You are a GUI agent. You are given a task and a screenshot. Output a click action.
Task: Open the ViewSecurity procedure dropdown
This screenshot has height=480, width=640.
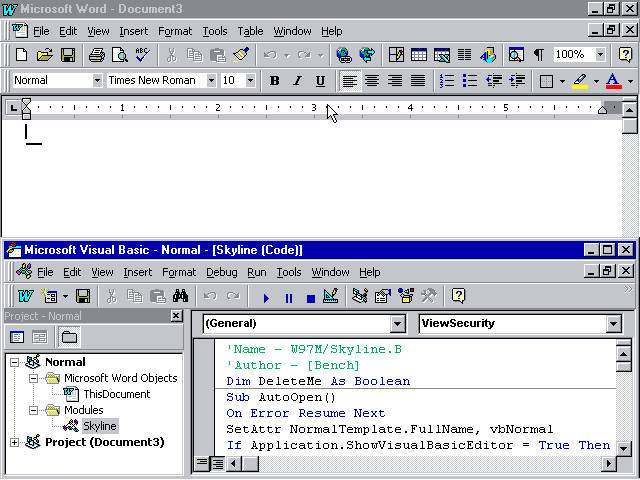[613, 324]
